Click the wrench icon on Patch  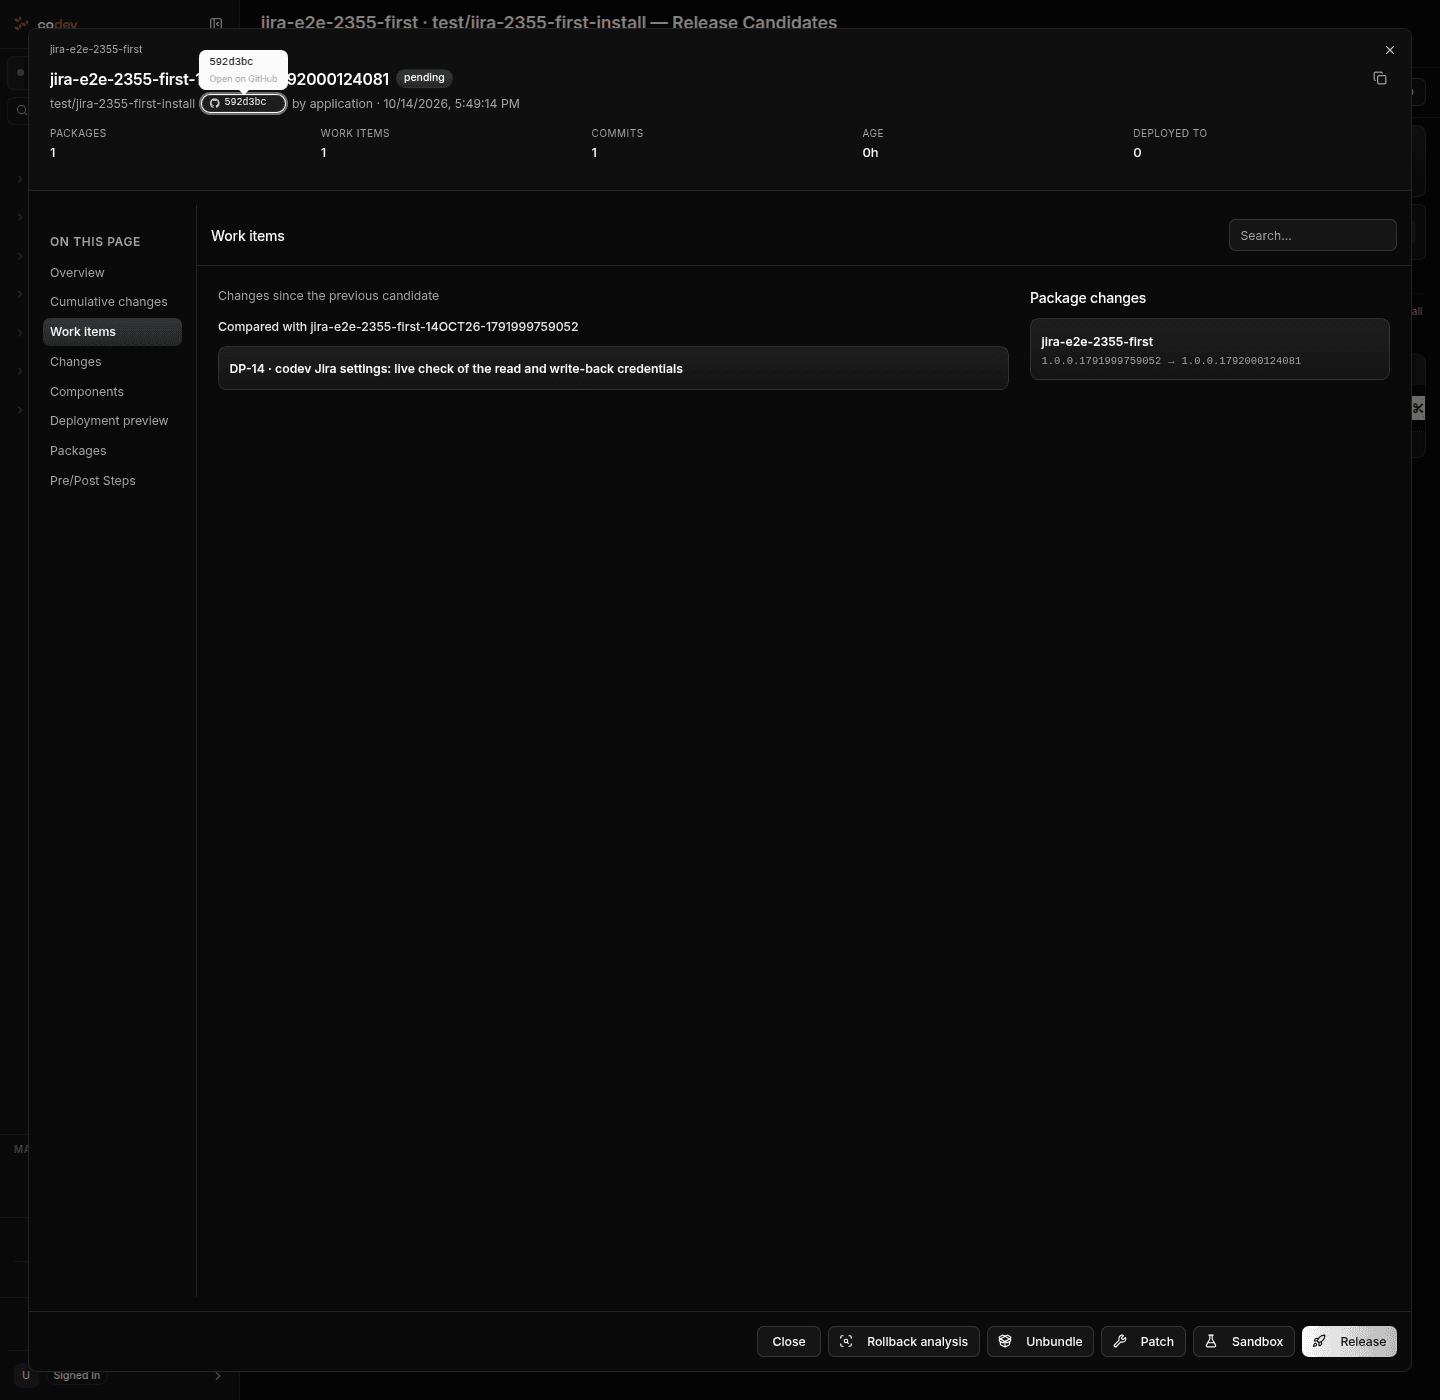point(1120,1341)
